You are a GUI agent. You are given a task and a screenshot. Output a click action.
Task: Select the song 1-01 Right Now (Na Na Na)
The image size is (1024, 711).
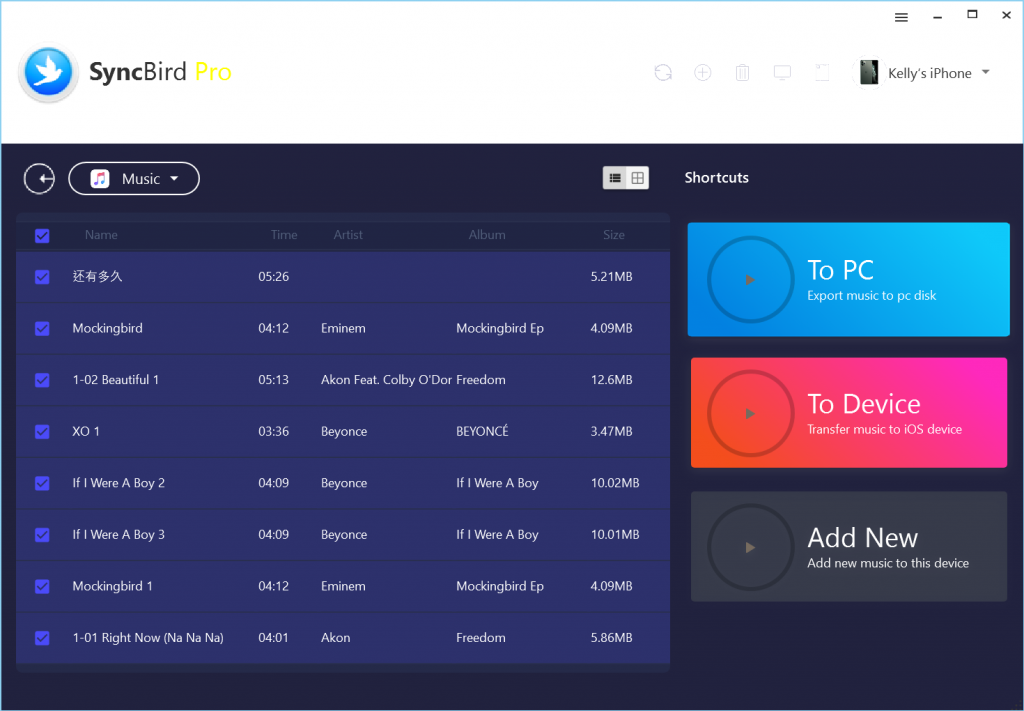point(148,638)
